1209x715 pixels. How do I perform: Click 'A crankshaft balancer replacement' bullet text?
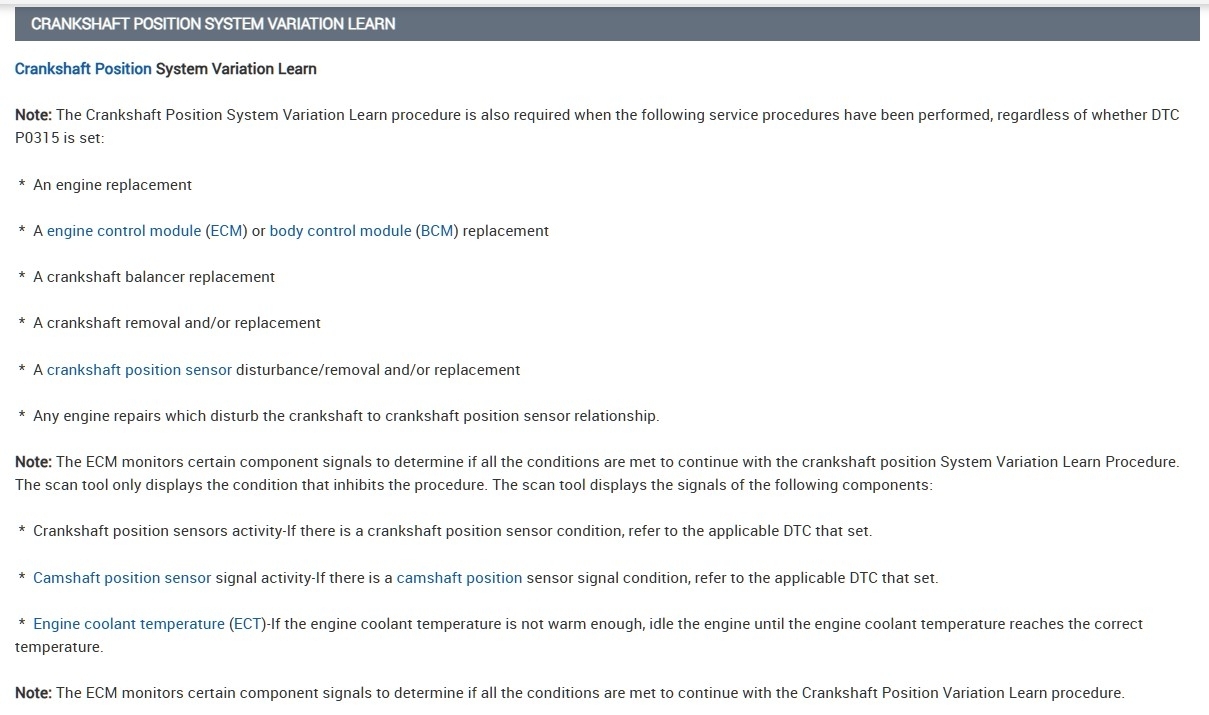154,277
